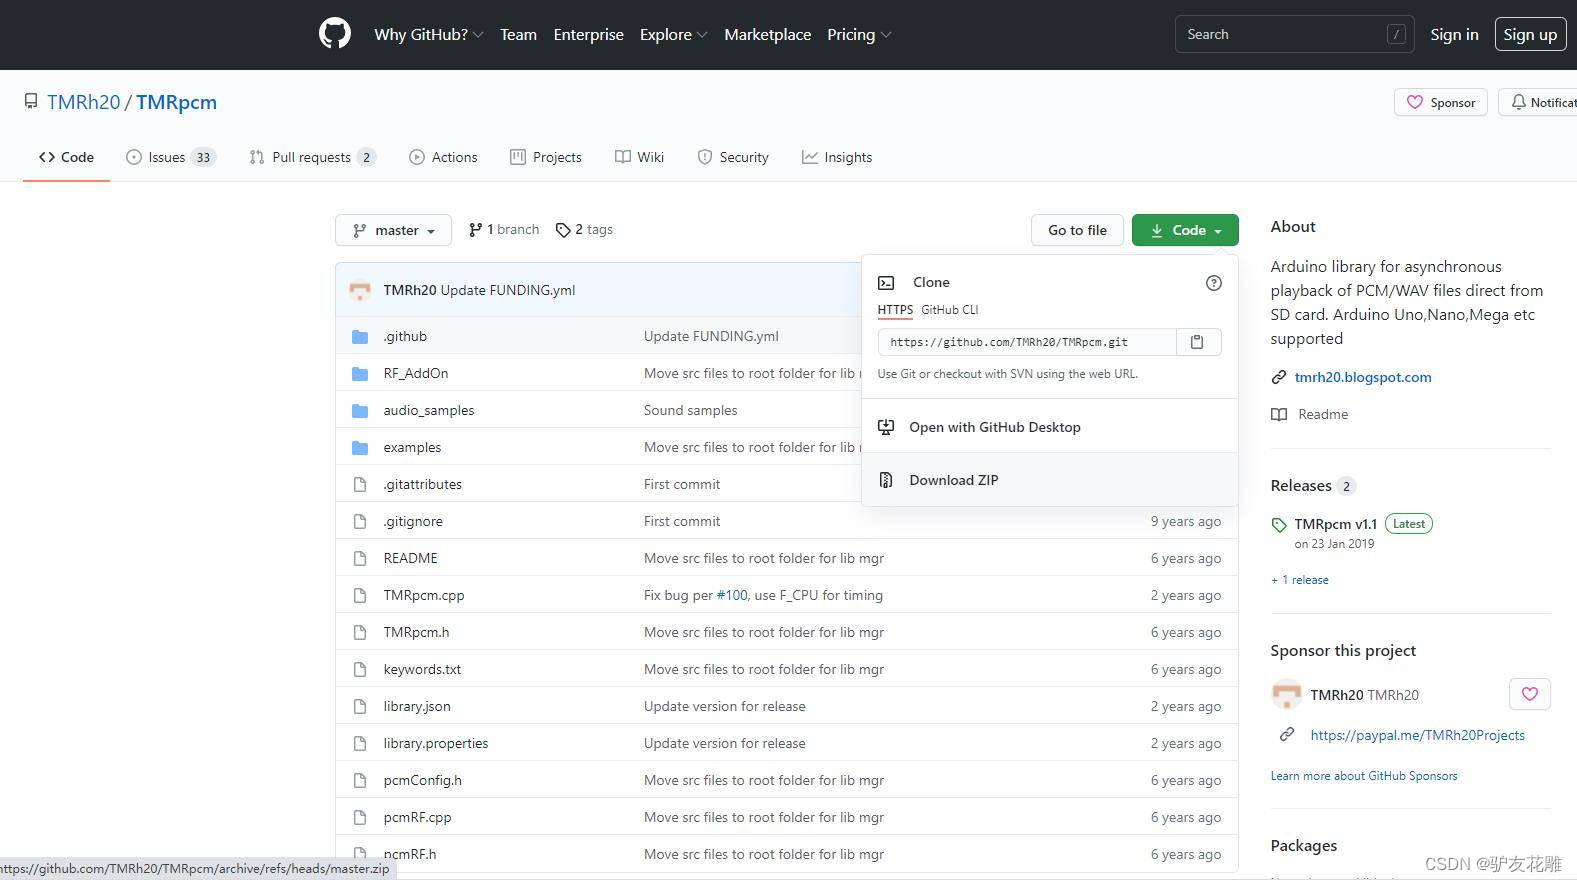Click the desktop icon in Open with GitHub Desktop

(x=886, y=427)
